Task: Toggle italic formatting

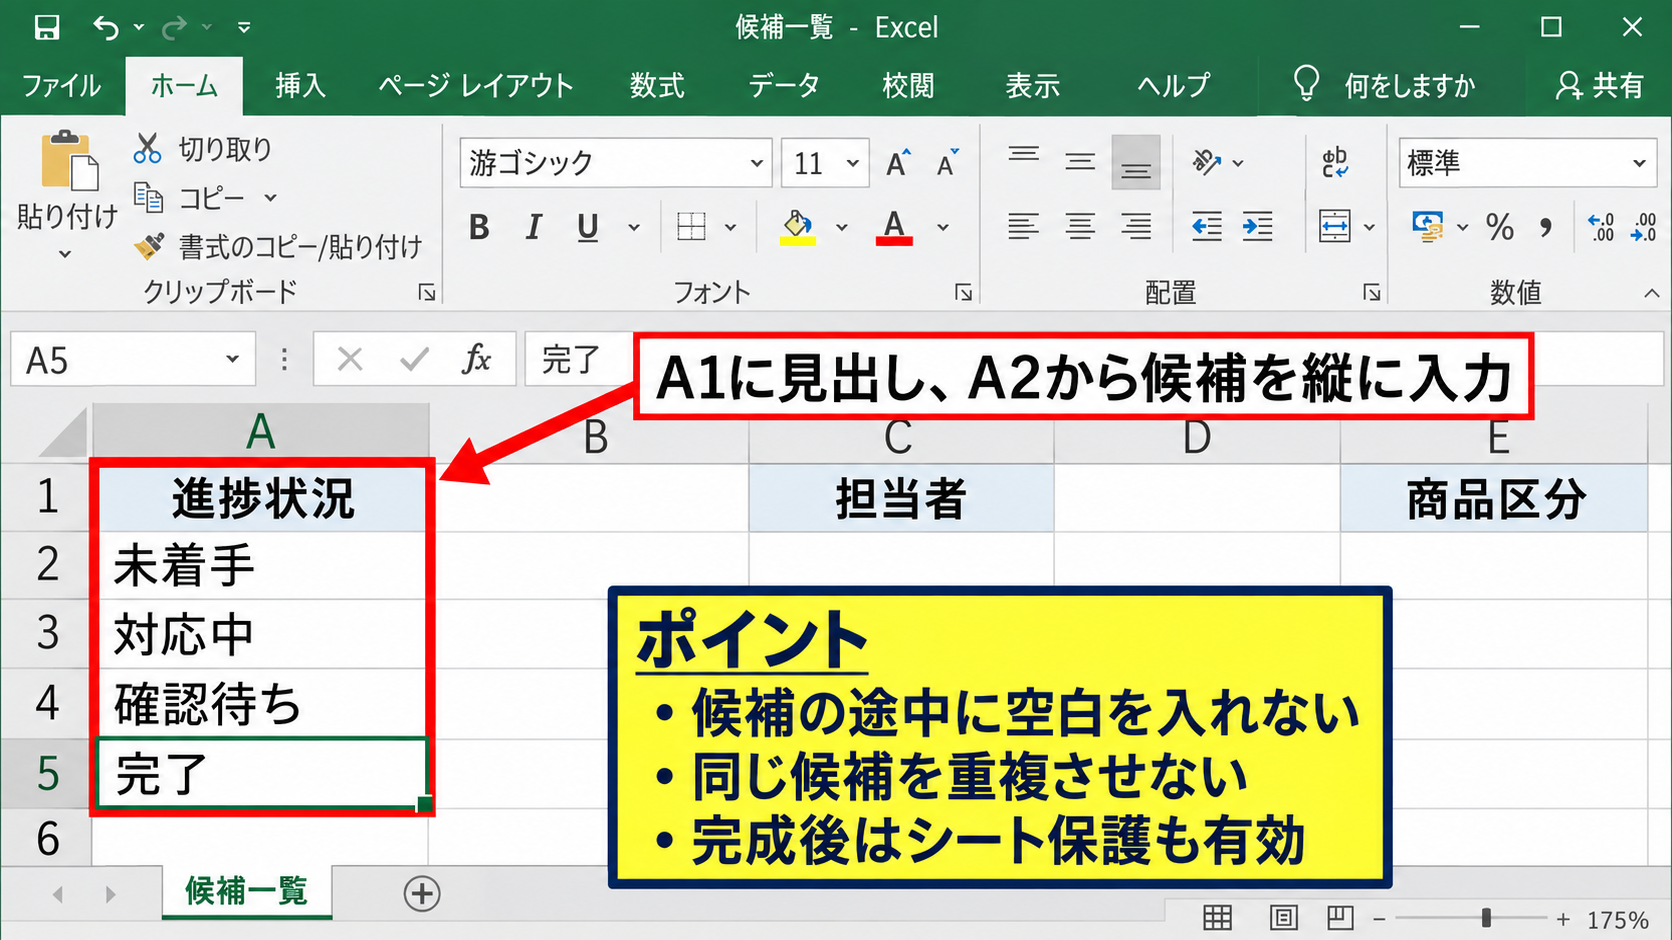Action: 533,228
